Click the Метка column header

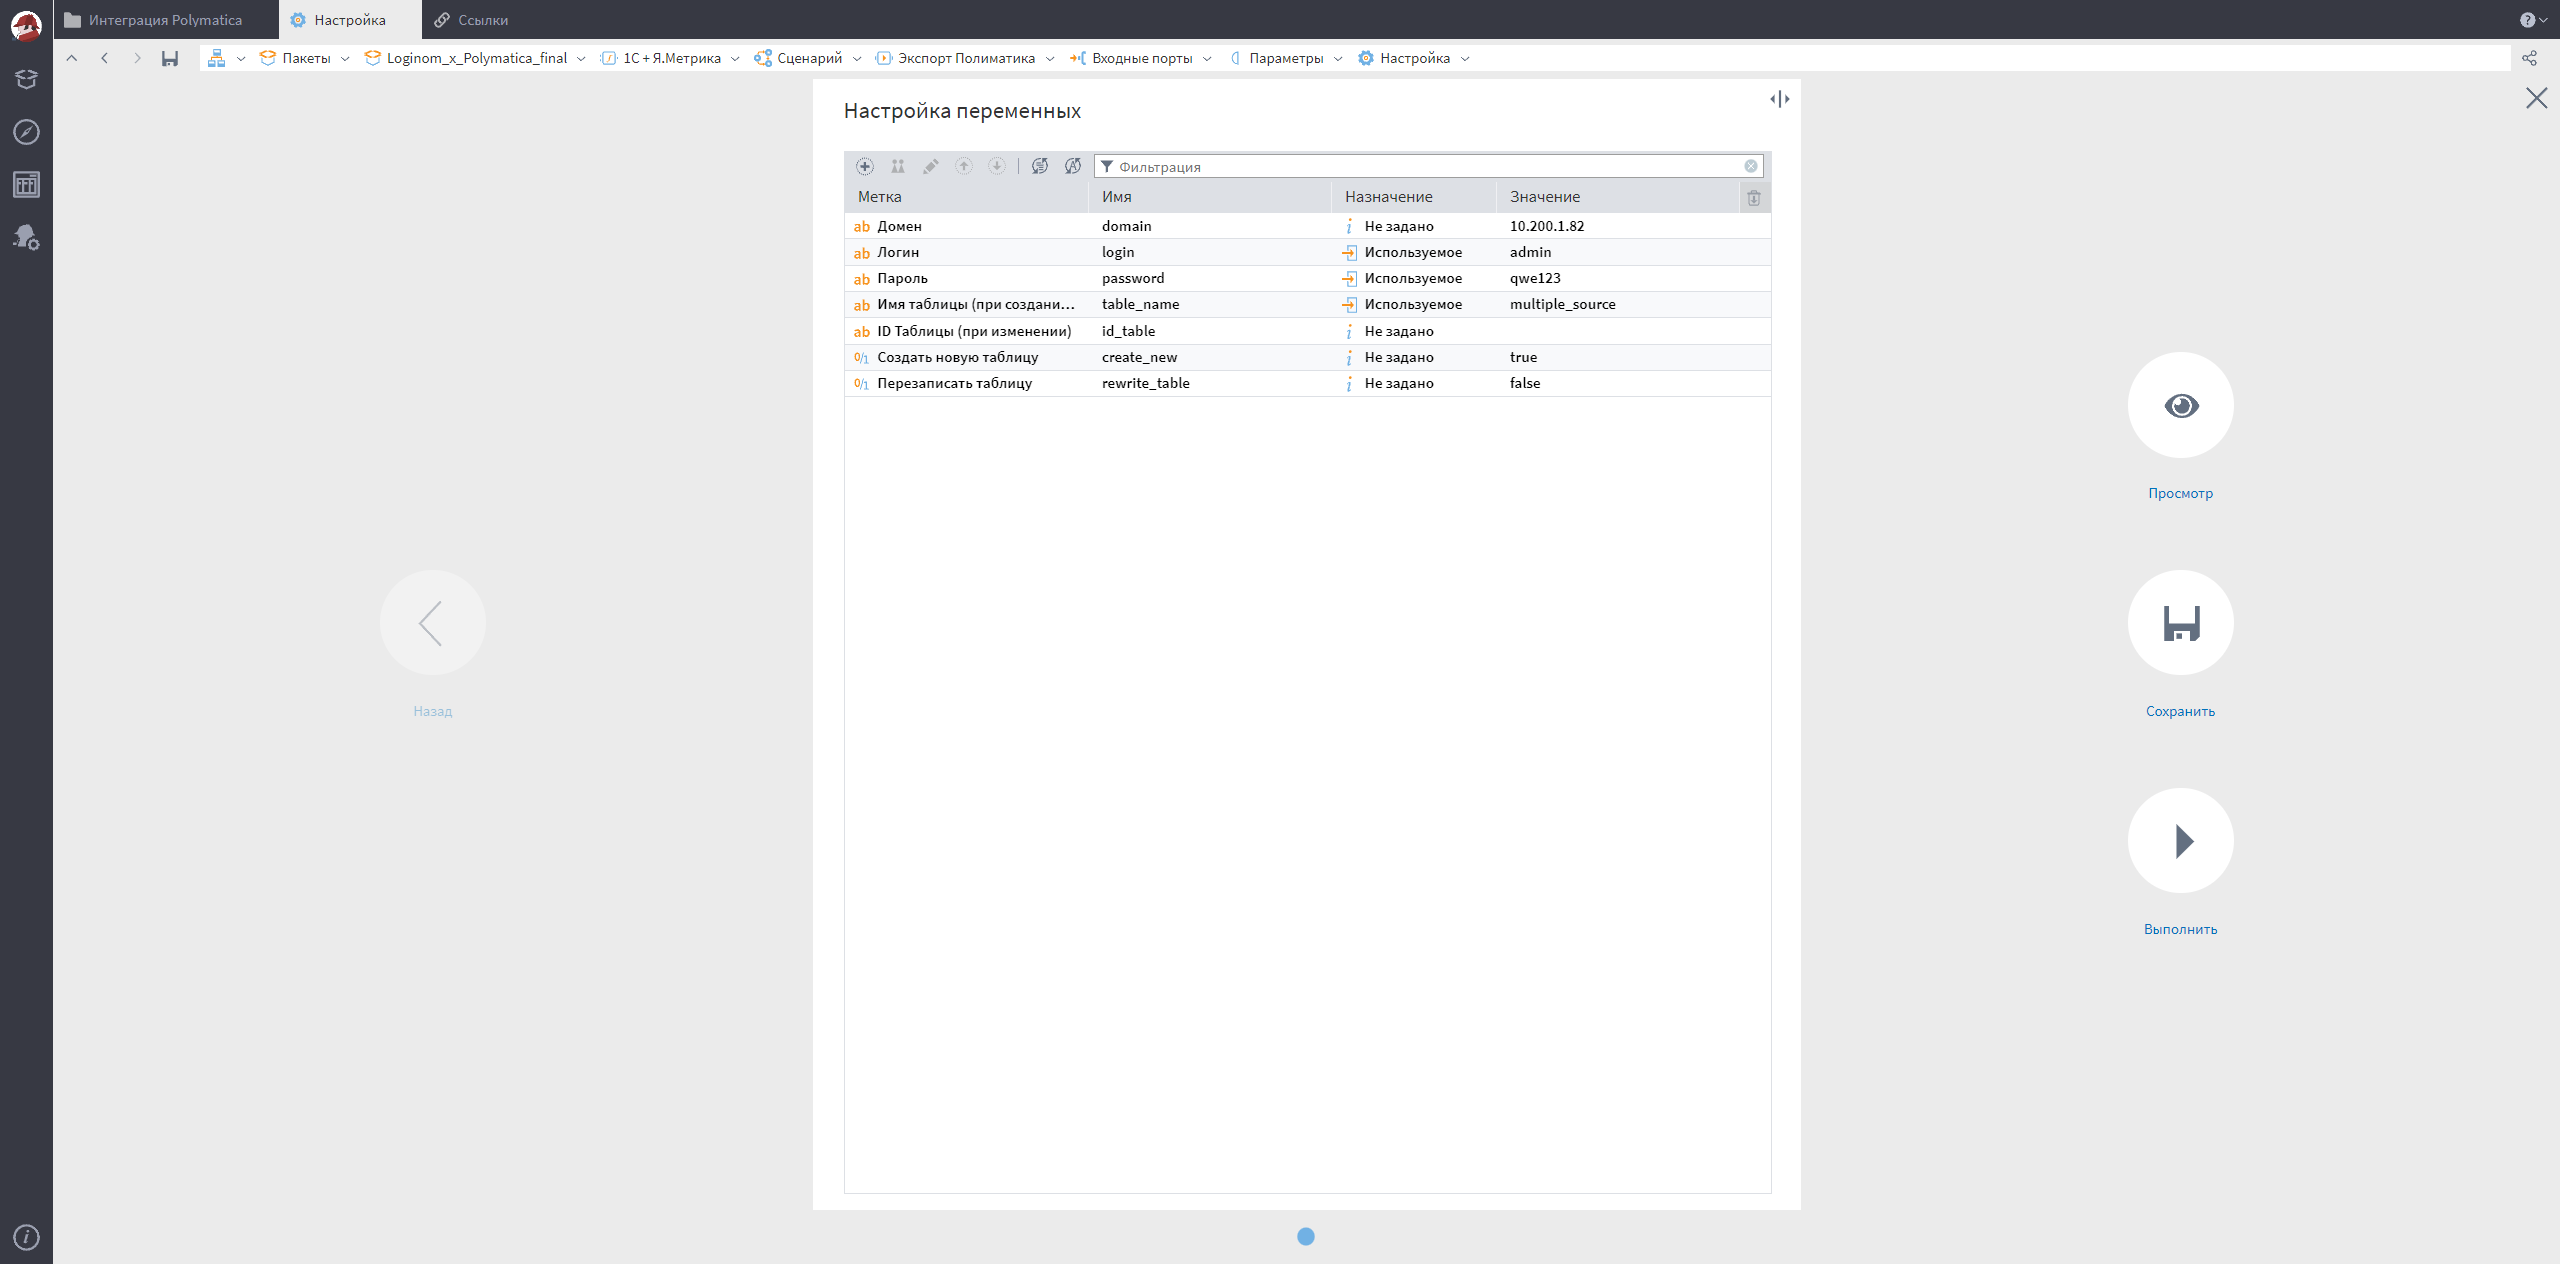coord(966,197)
